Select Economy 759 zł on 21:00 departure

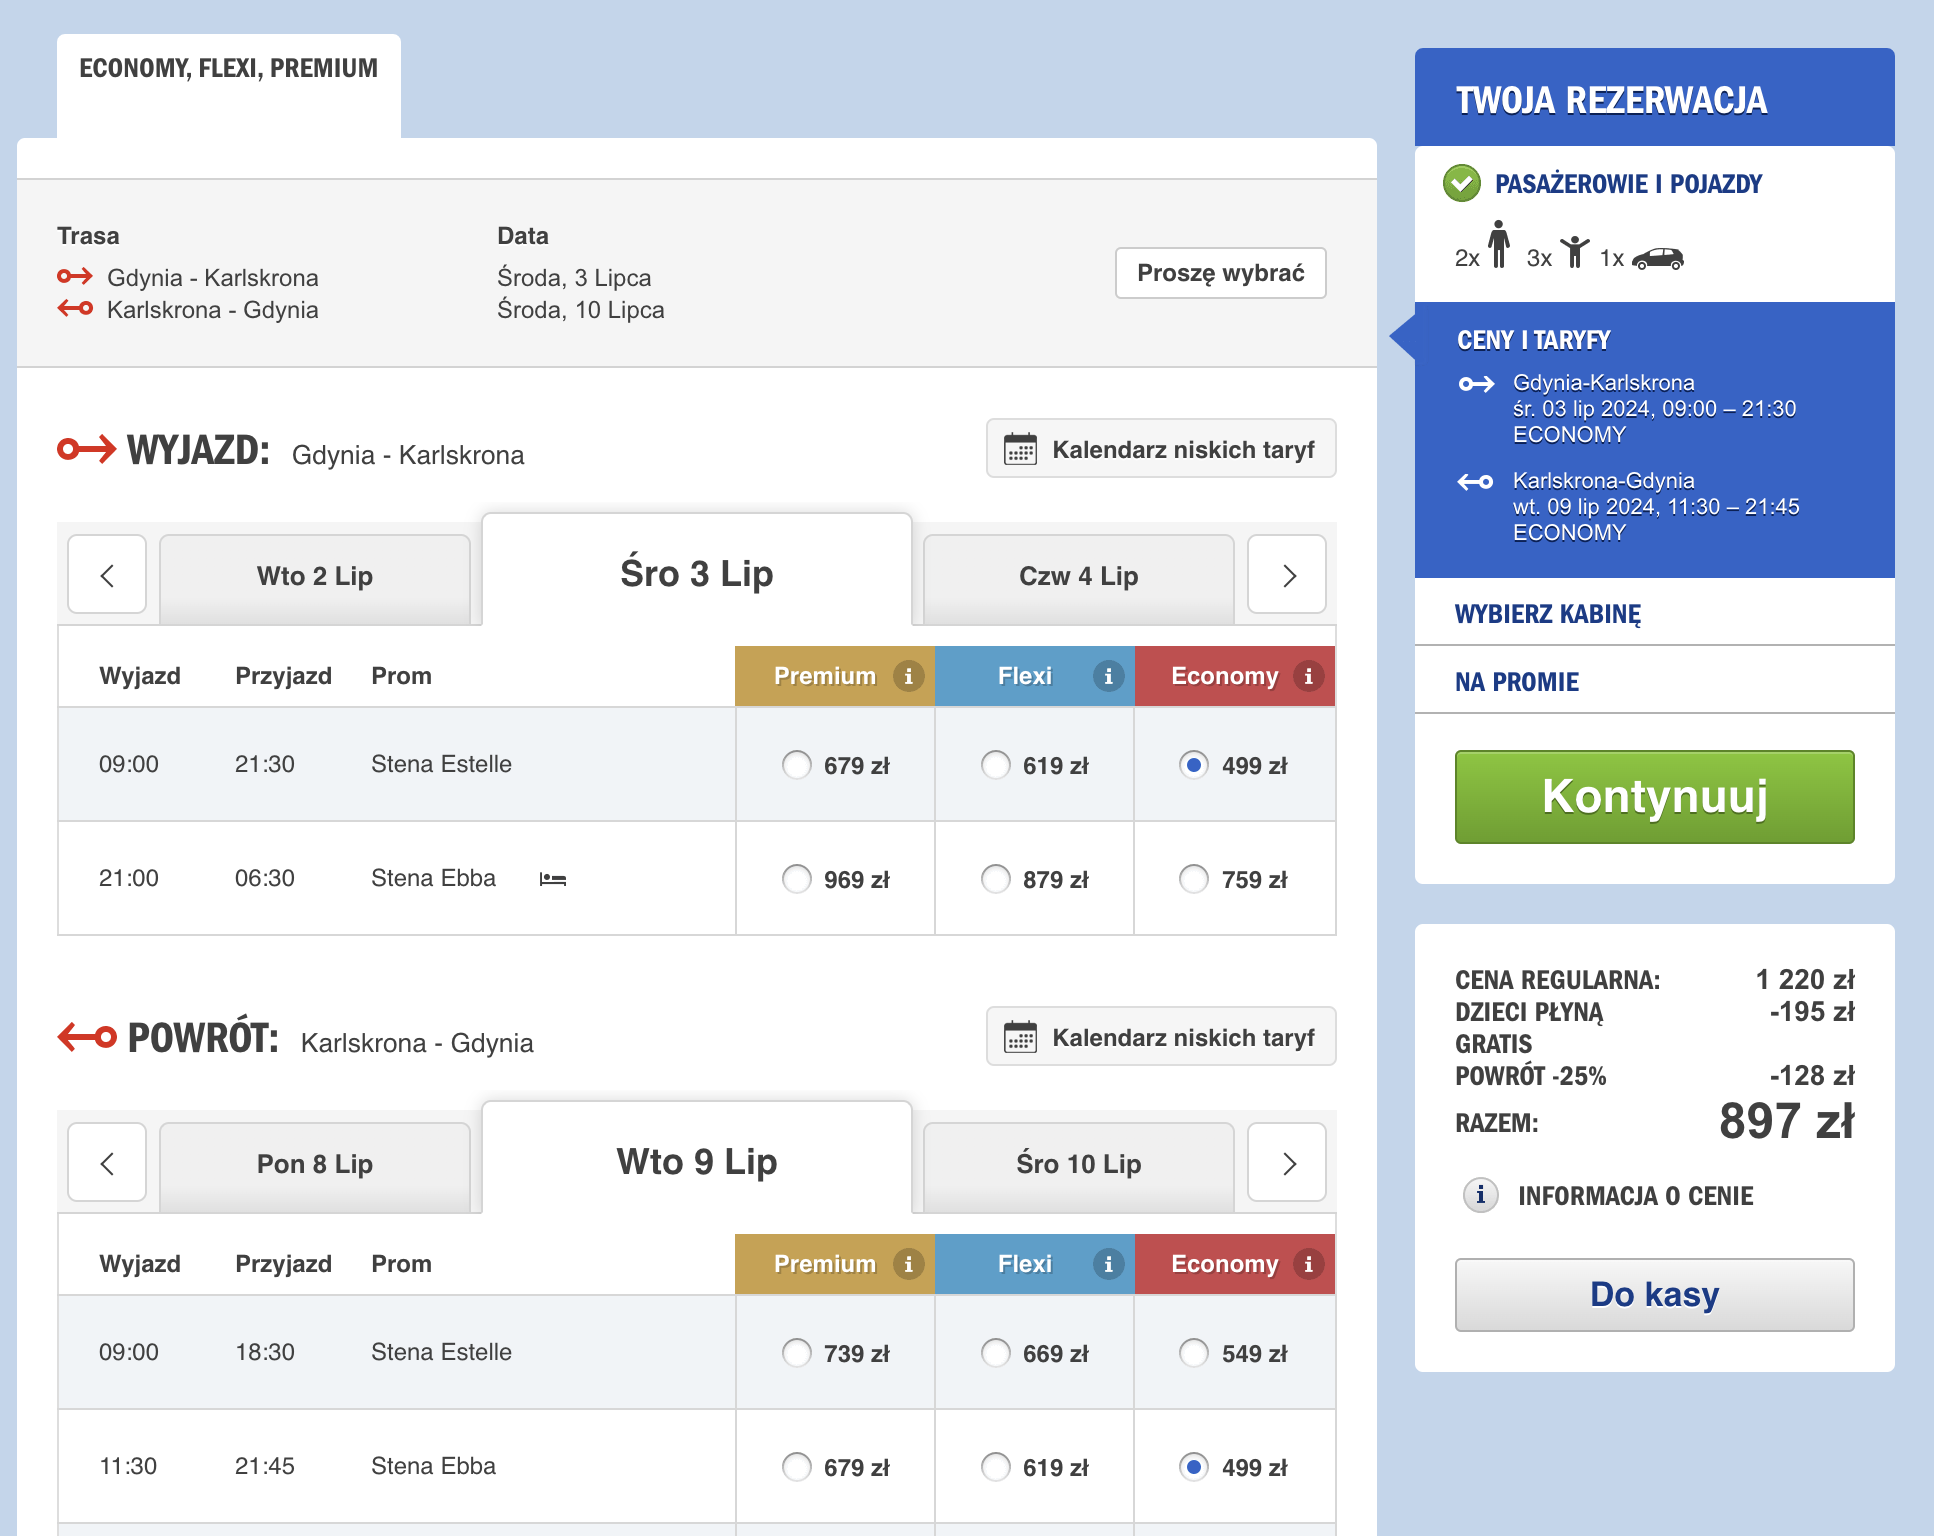coord(1194,879)
